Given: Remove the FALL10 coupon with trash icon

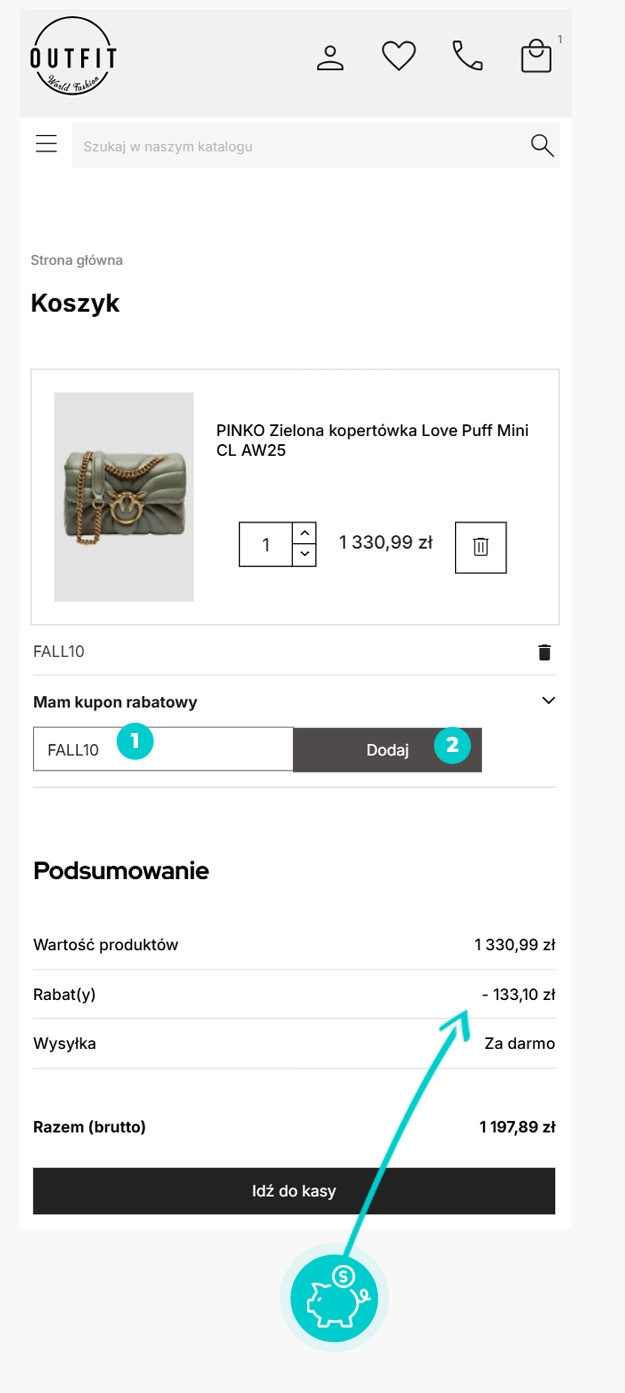Looking at the screenshot, I should click(544, 652).
